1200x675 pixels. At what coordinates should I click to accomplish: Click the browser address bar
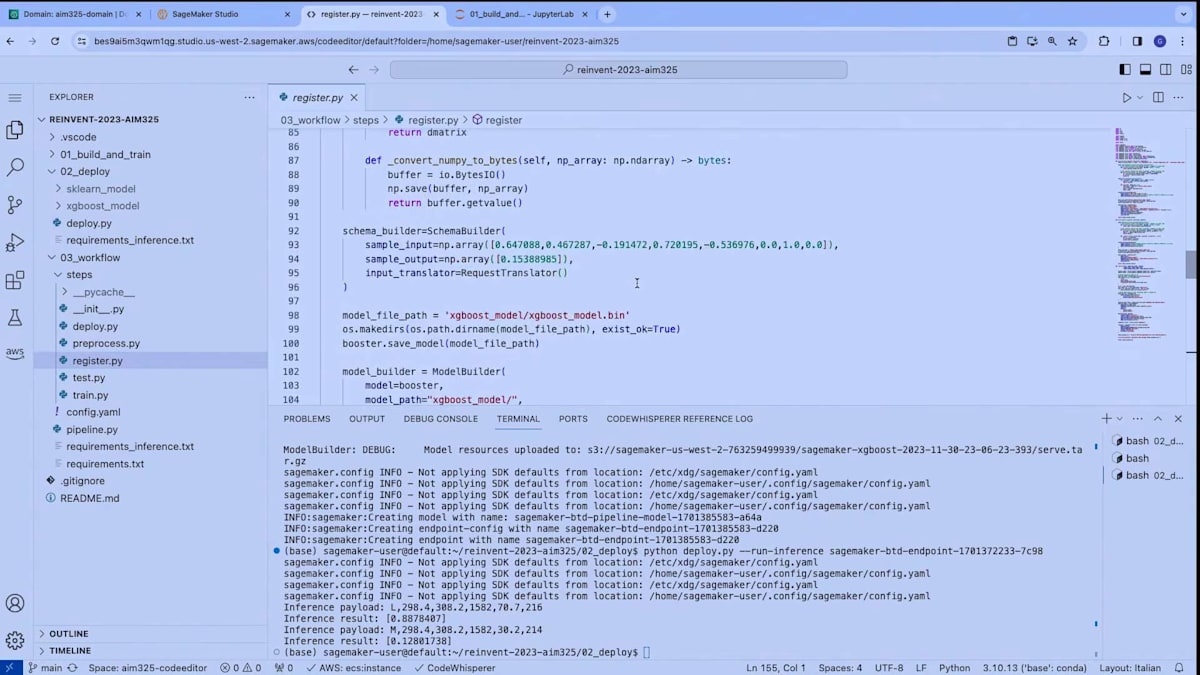coord(540,41)
